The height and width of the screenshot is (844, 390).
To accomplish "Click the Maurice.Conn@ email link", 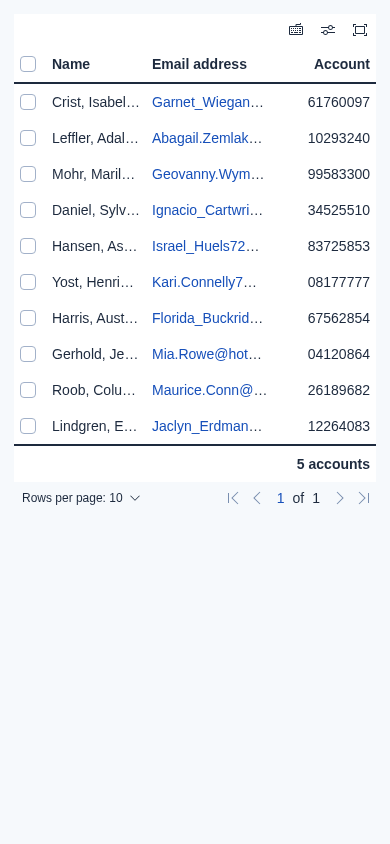I will [210, 390].
